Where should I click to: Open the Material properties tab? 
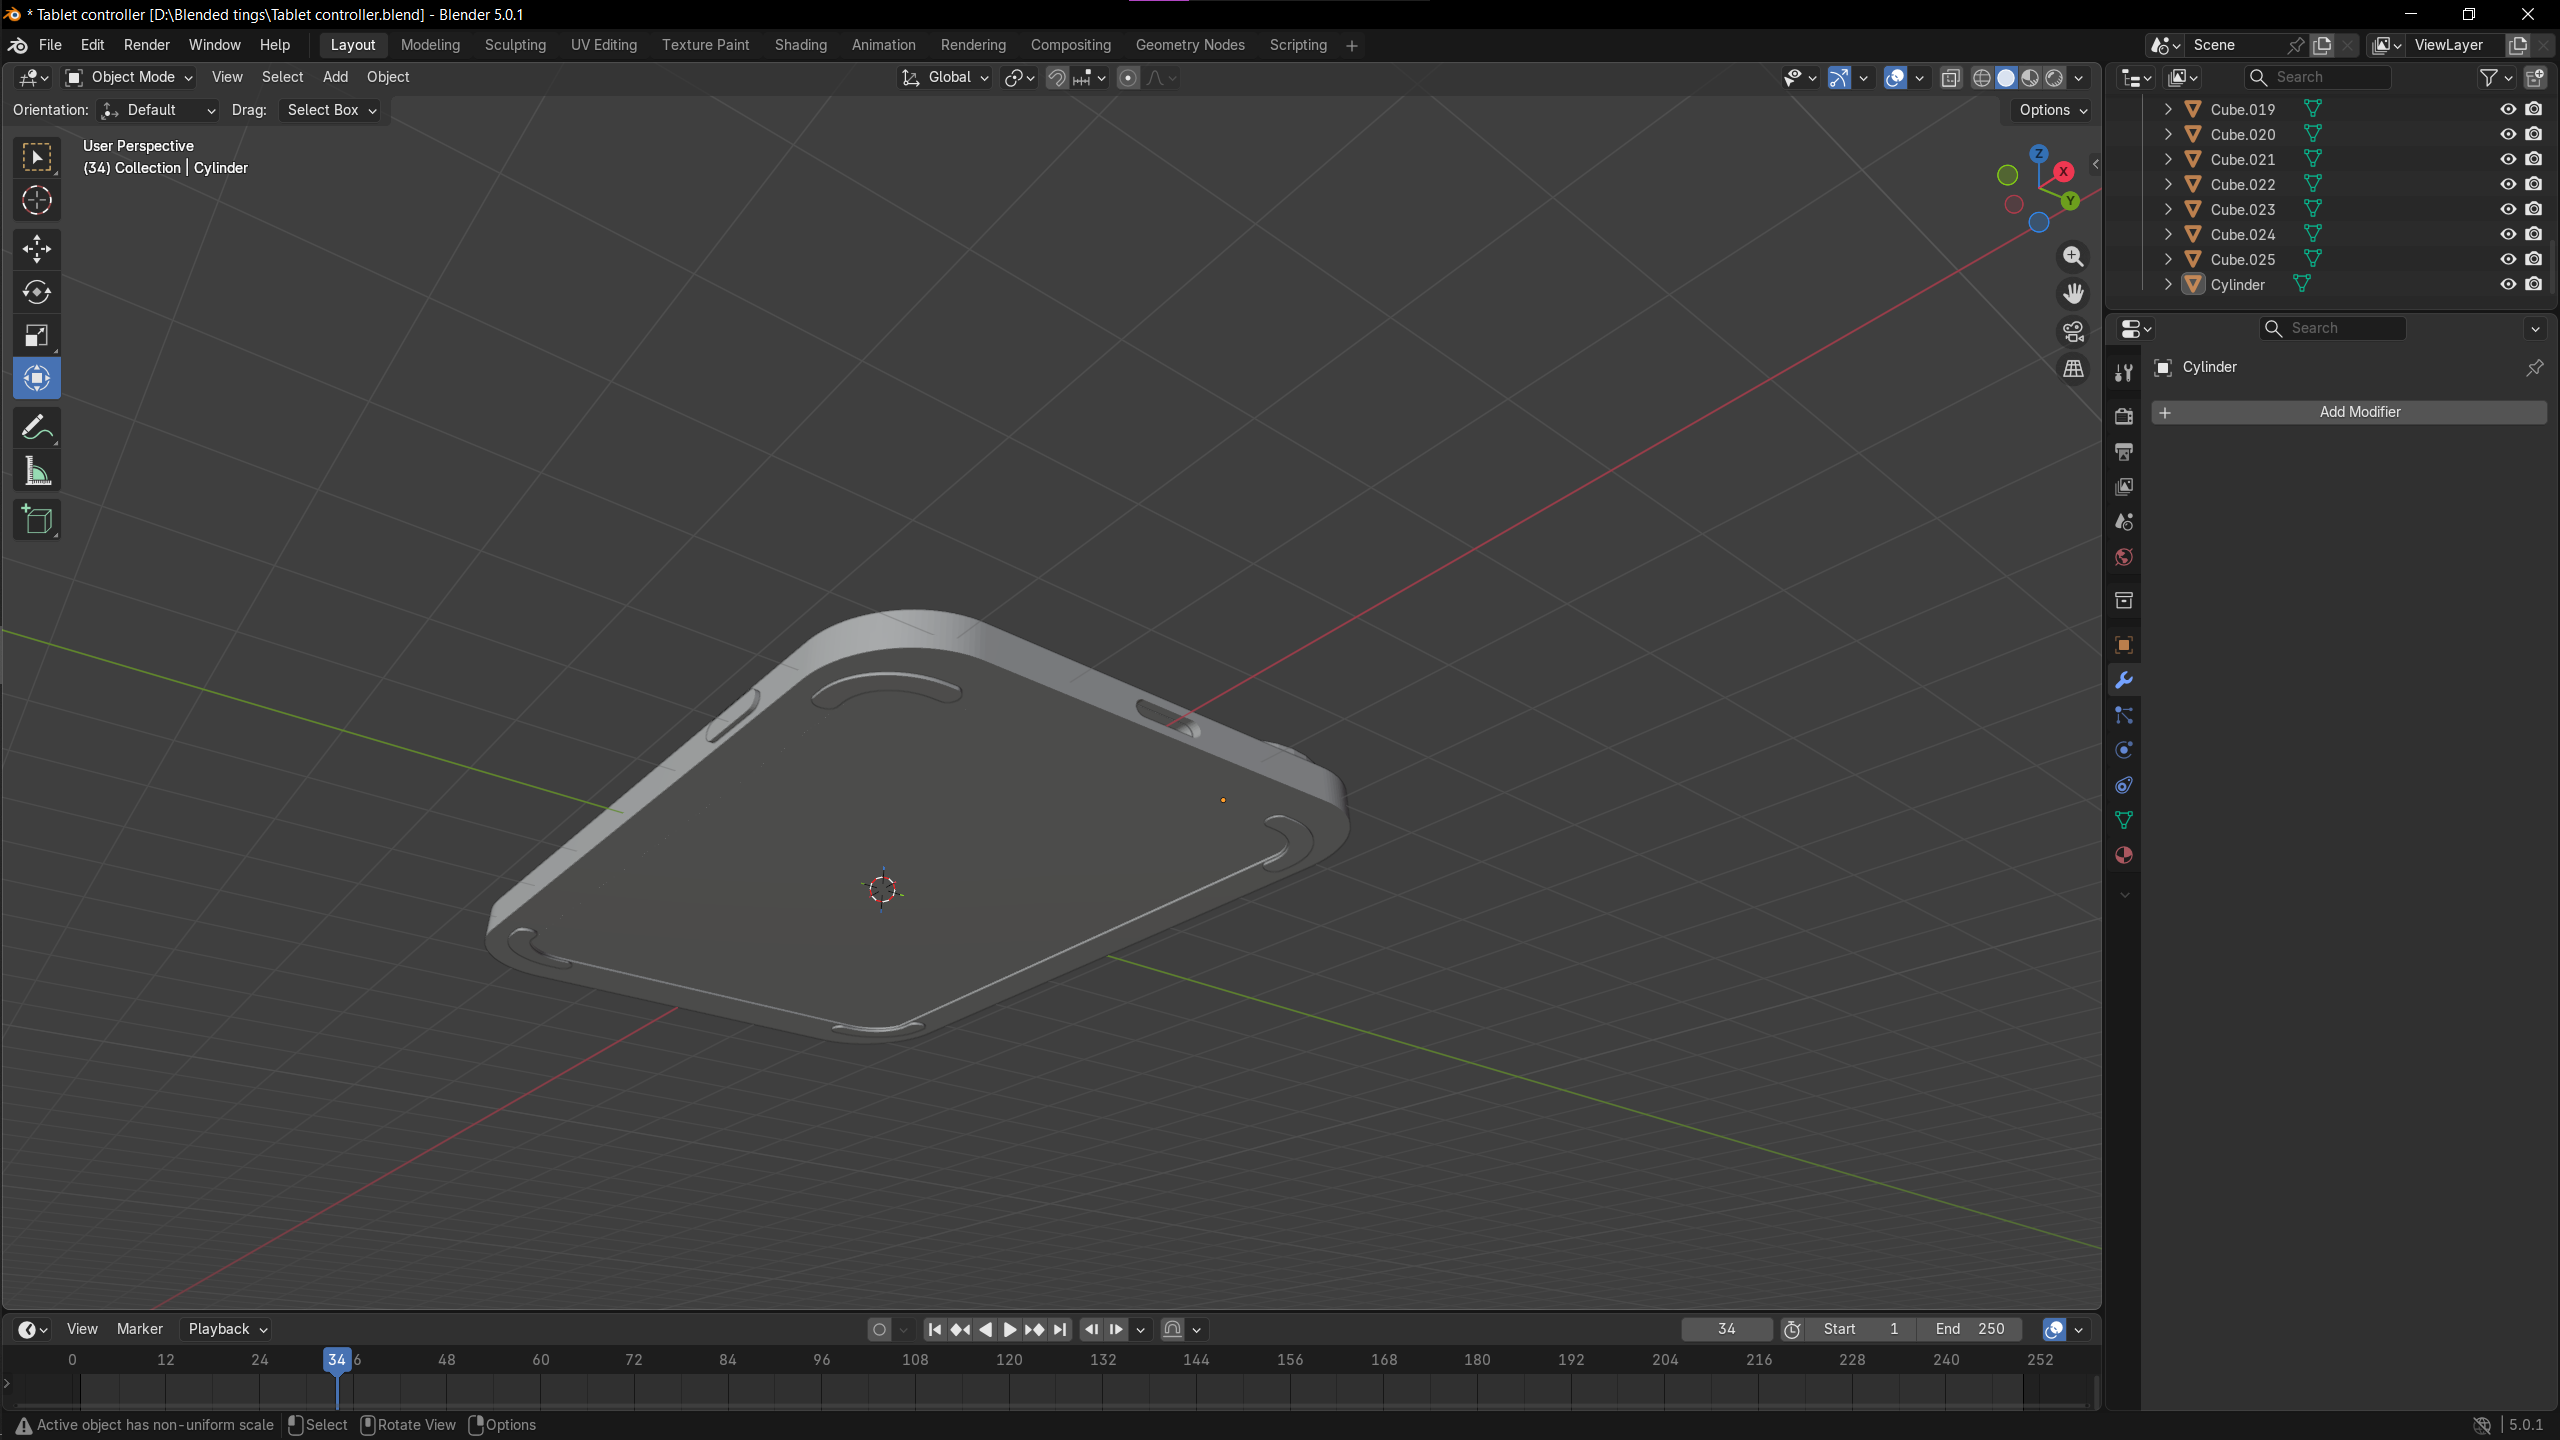click(2124, 855)
